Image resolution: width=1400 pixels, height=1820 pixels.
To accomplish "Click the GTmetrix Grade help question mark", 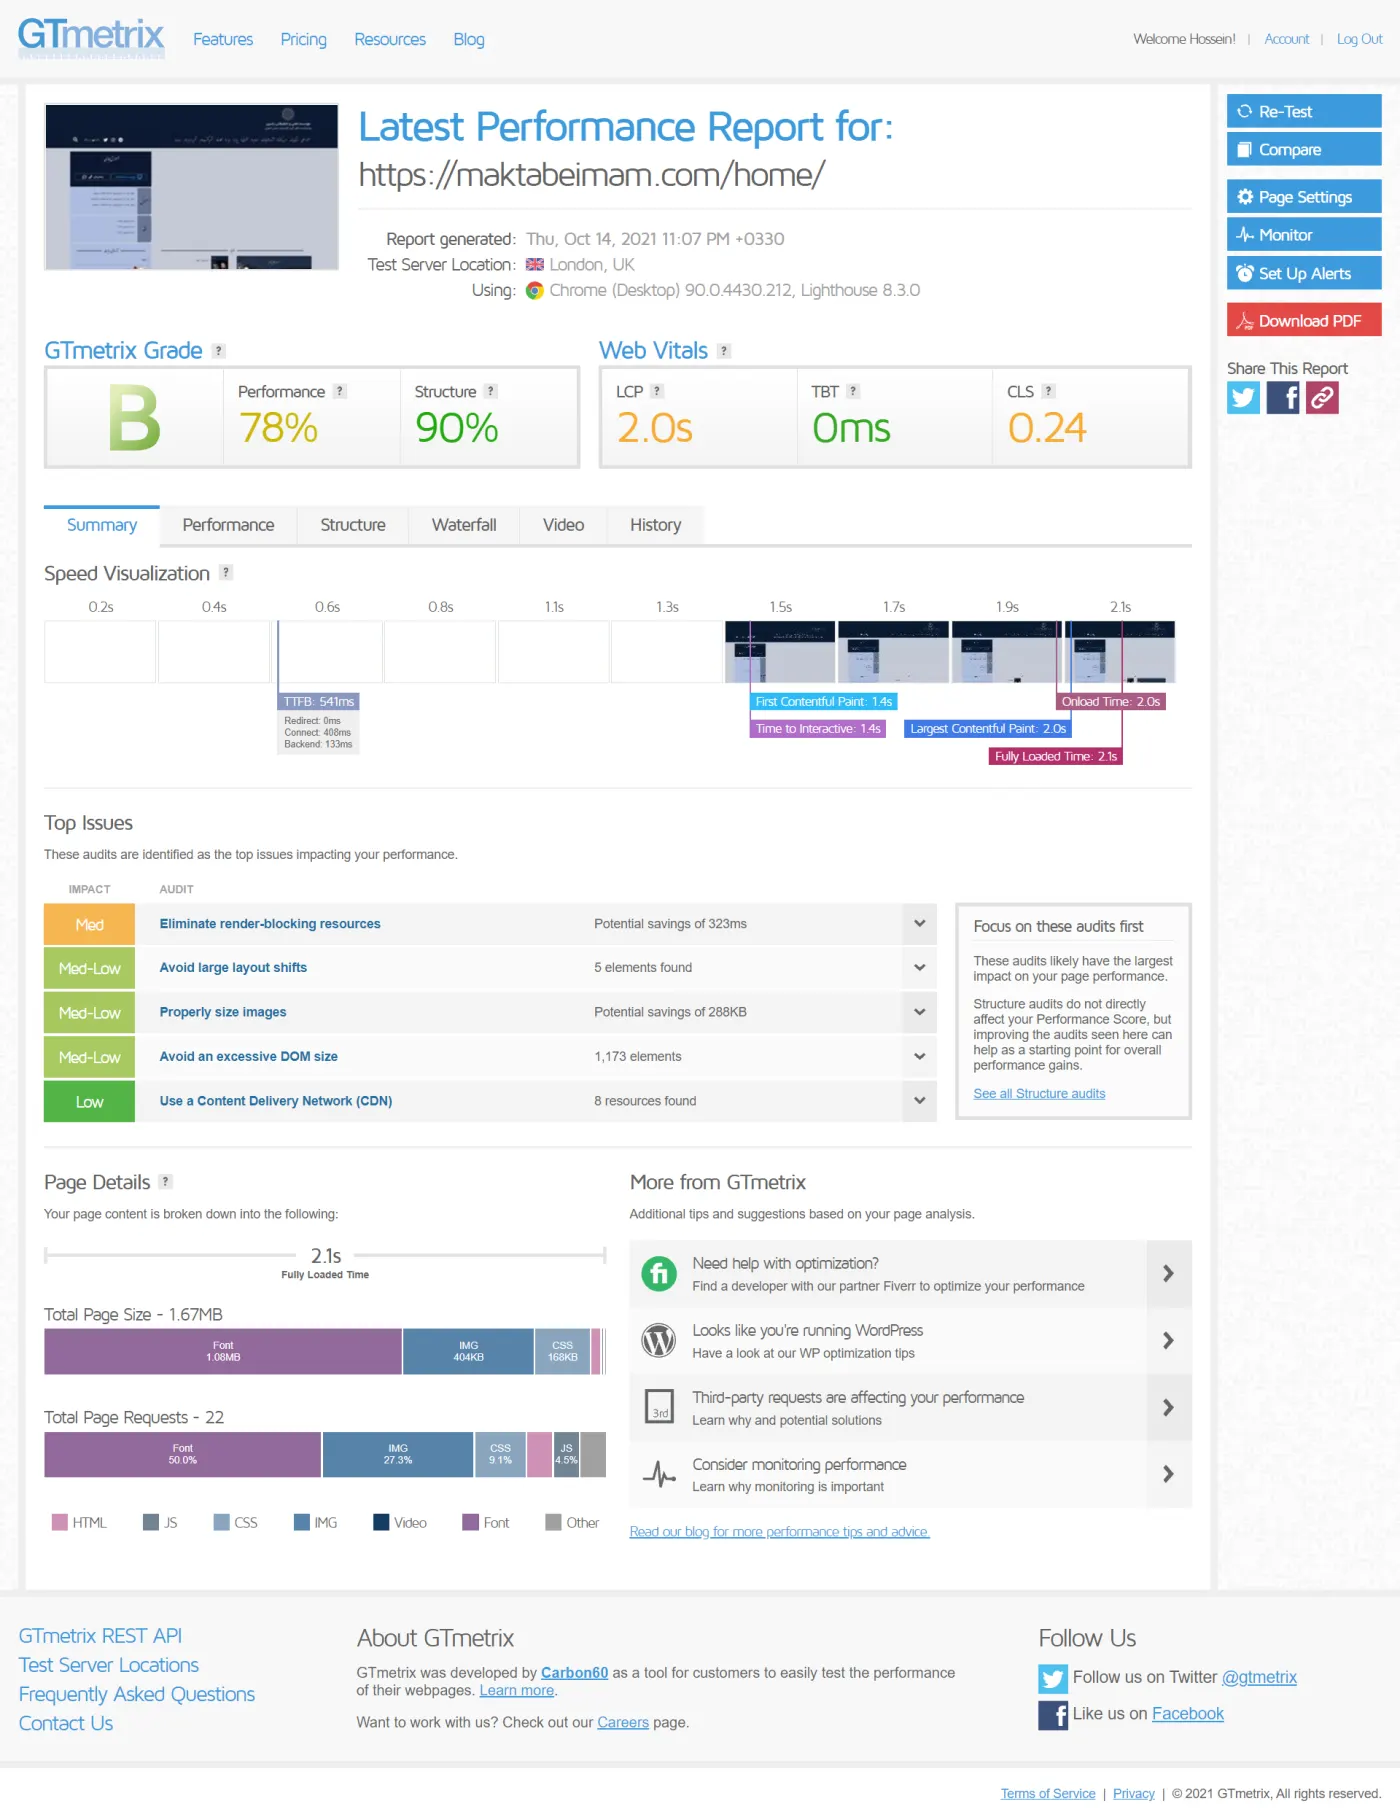I will click(219, 351).
